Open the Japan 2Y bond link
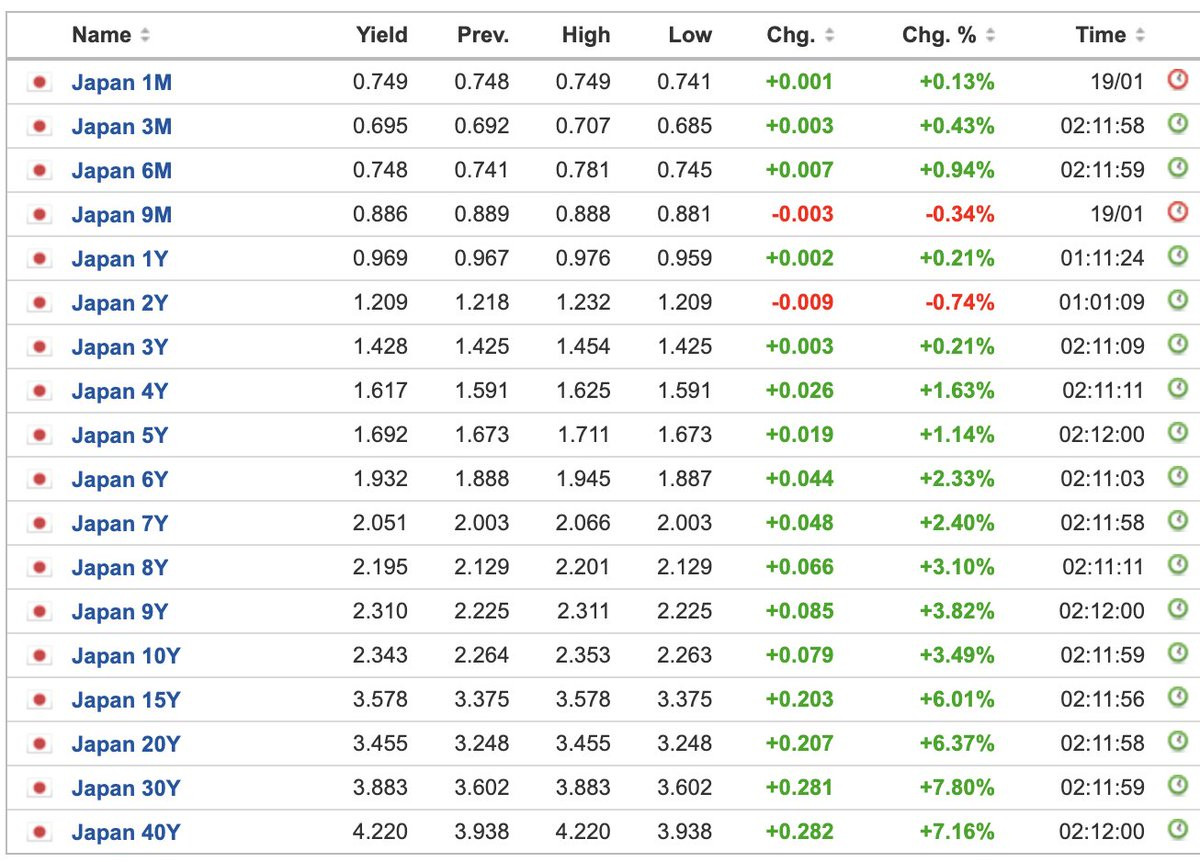The image size is (1200, 862). pyautogui.click(x=120, y=303)
